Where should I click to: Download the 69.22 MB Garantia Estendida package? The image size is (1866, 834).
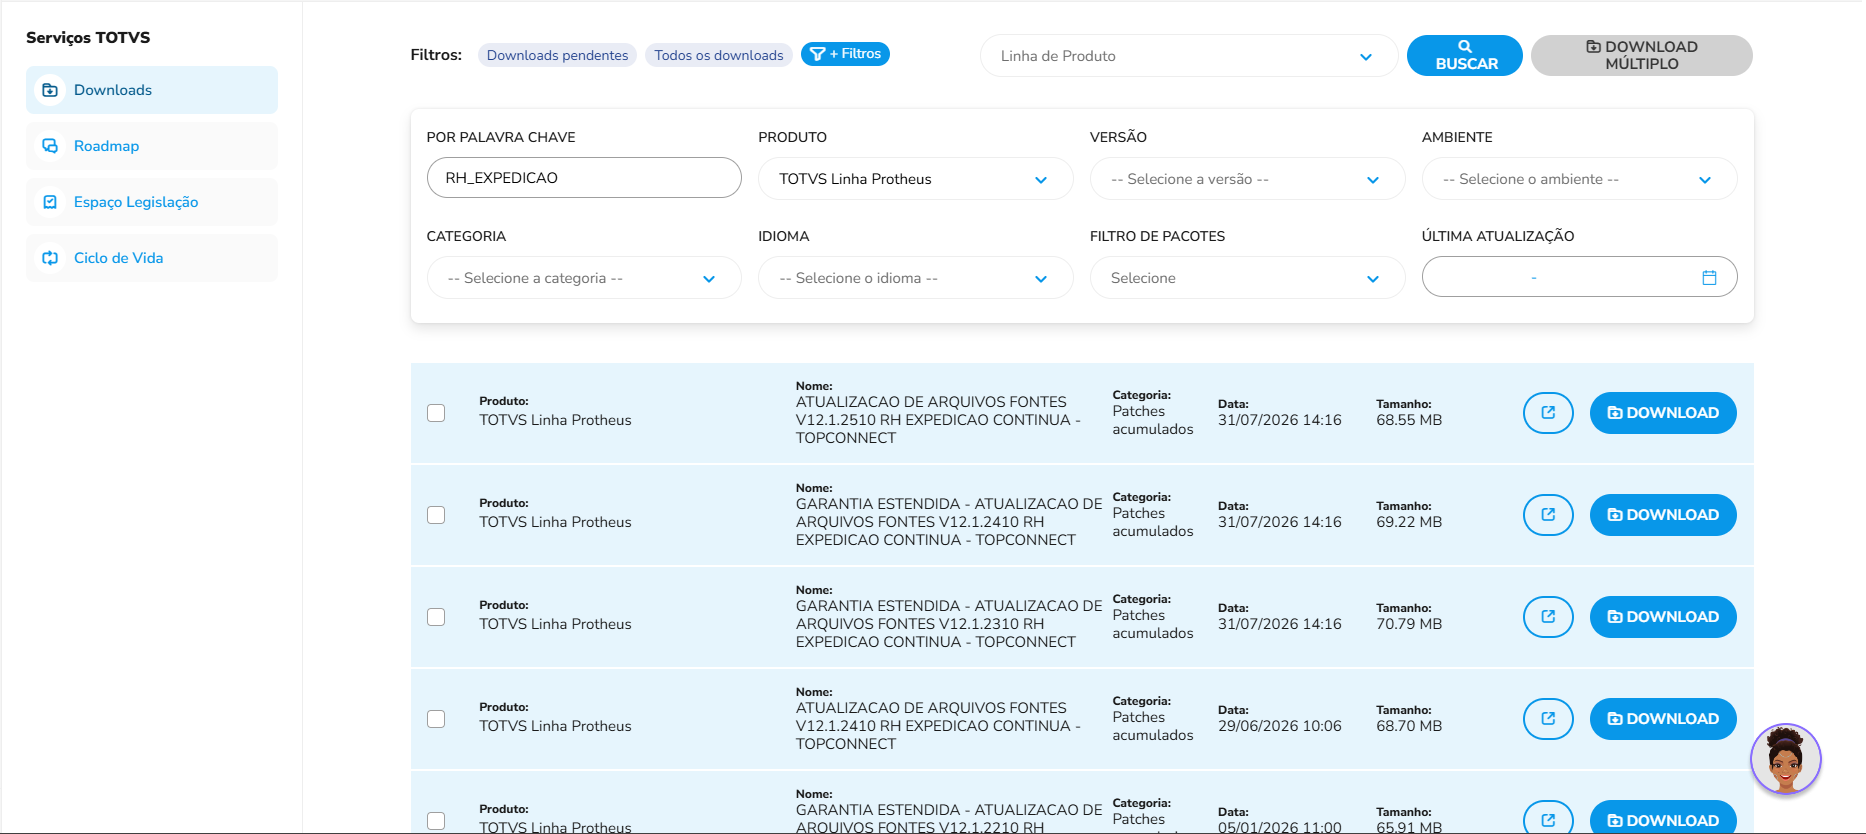[x=1663, y=515]
